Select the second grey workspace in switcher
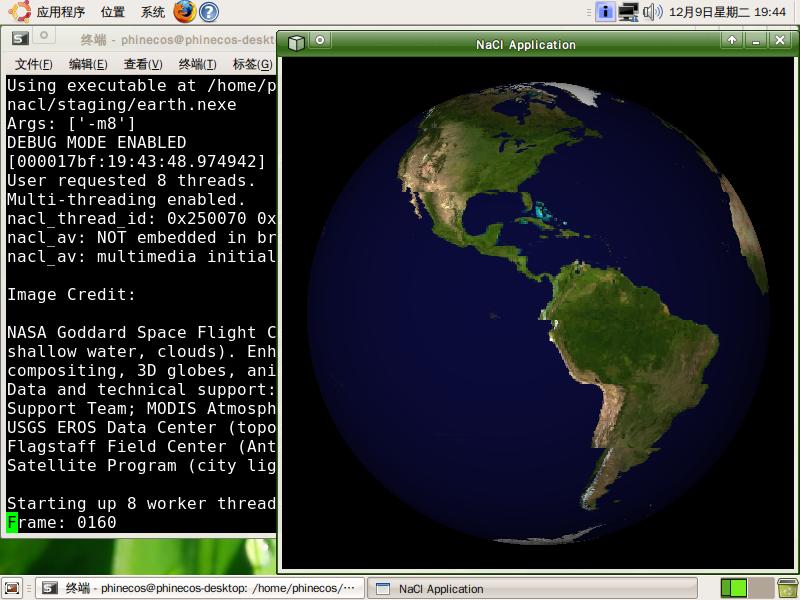The height and width of the screenshot is (600, 800). (x=760, y=588)
